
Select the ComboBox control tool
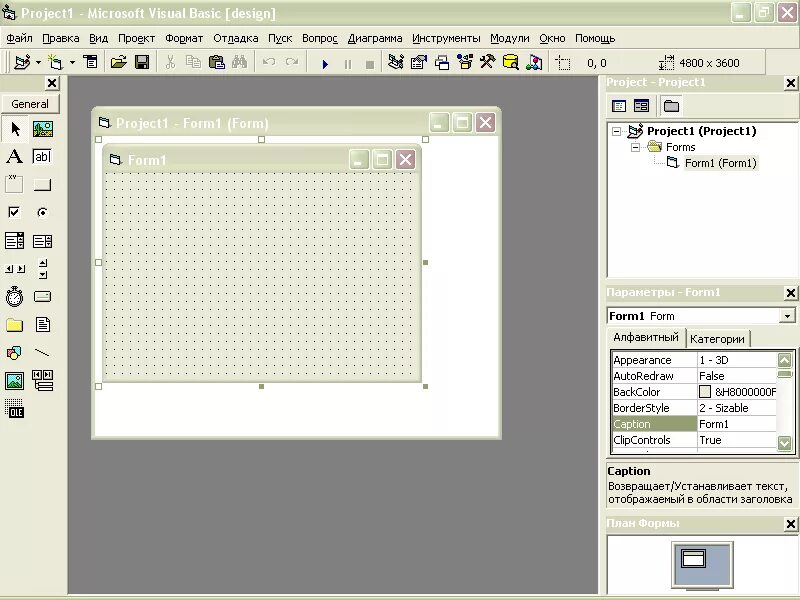[15, 240]
